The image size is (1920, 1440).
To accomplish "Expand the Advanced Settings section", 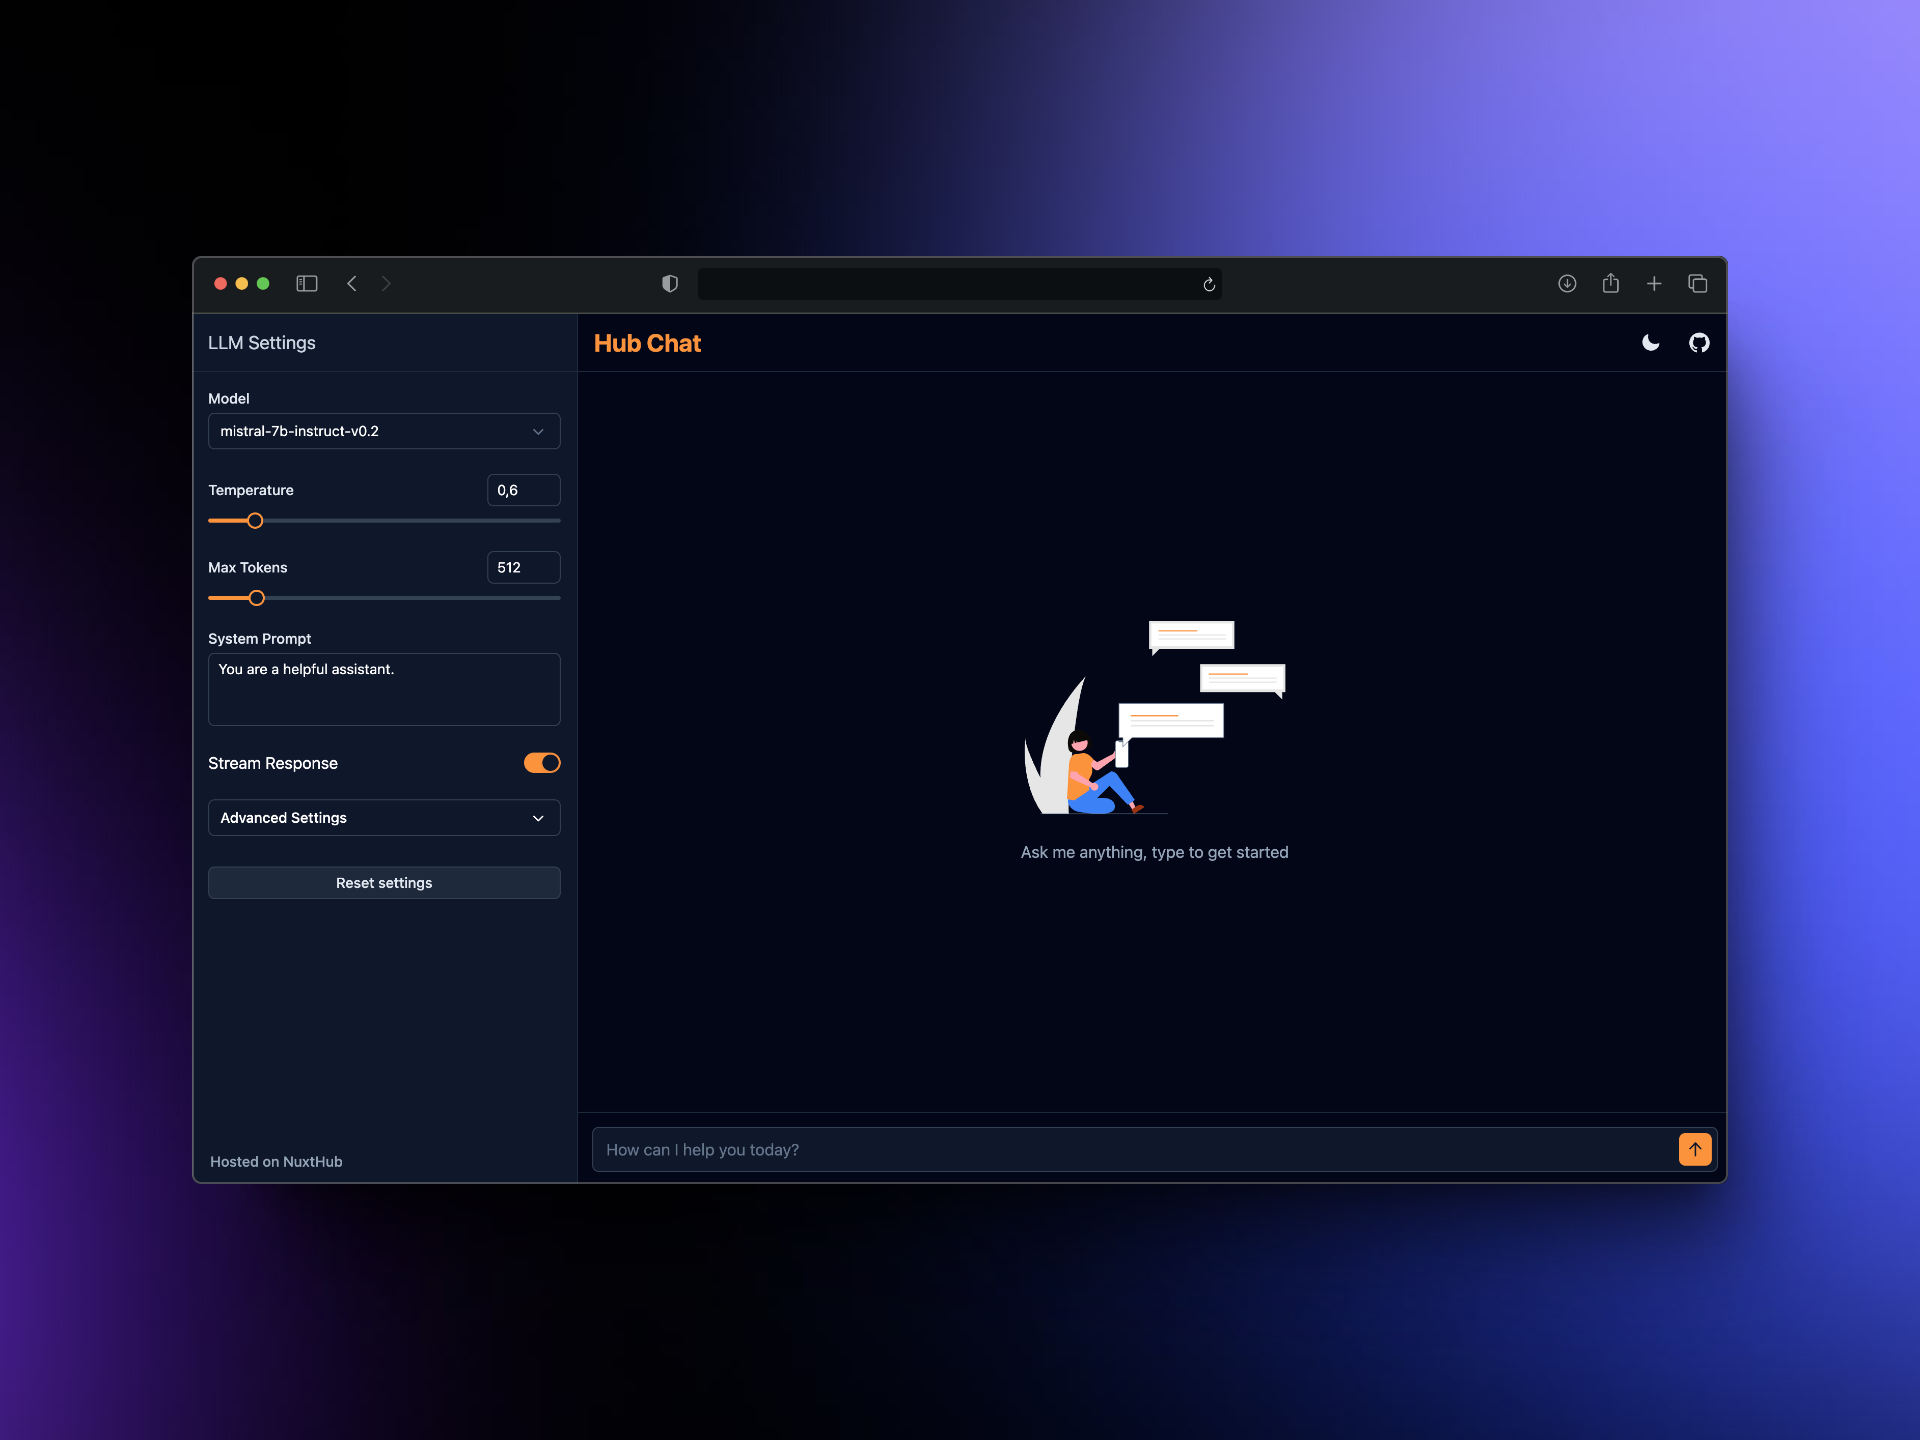I will click(x=384, y=818).
